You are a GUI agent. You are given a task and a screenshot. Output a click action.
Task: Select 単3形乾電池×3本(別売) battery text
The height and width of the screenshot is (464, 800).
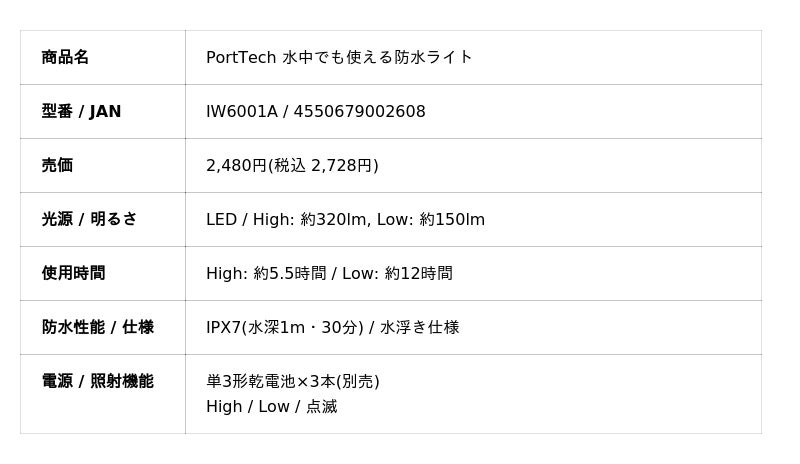click(293, 381)
